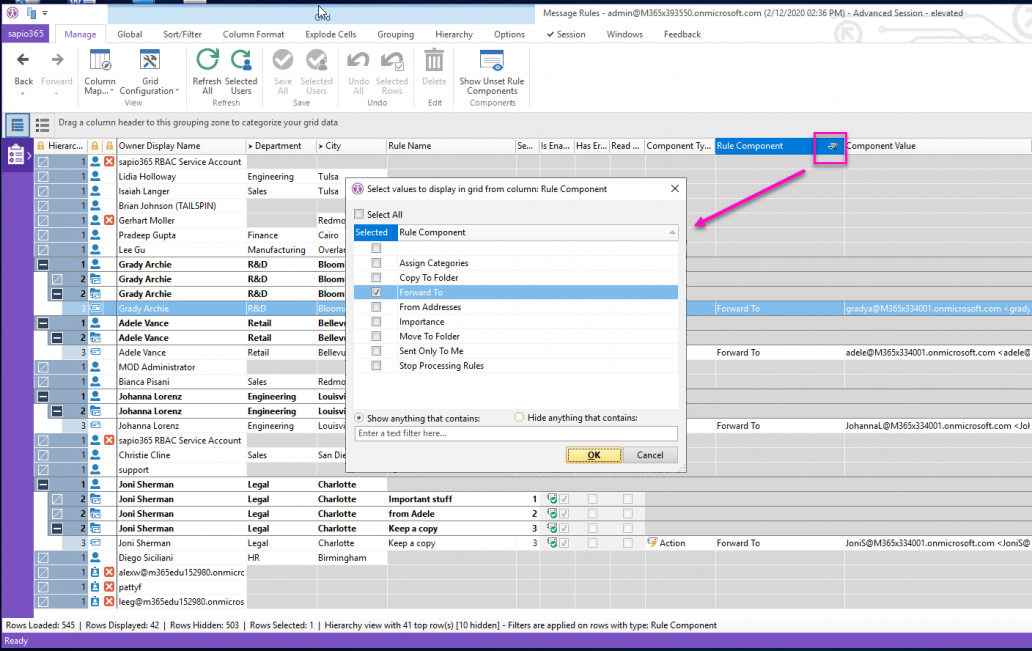This screenshot has width=1032, height=651.
Task: Click the 'Rows Hidden: 503' status text
Action: tap(204, 625)
